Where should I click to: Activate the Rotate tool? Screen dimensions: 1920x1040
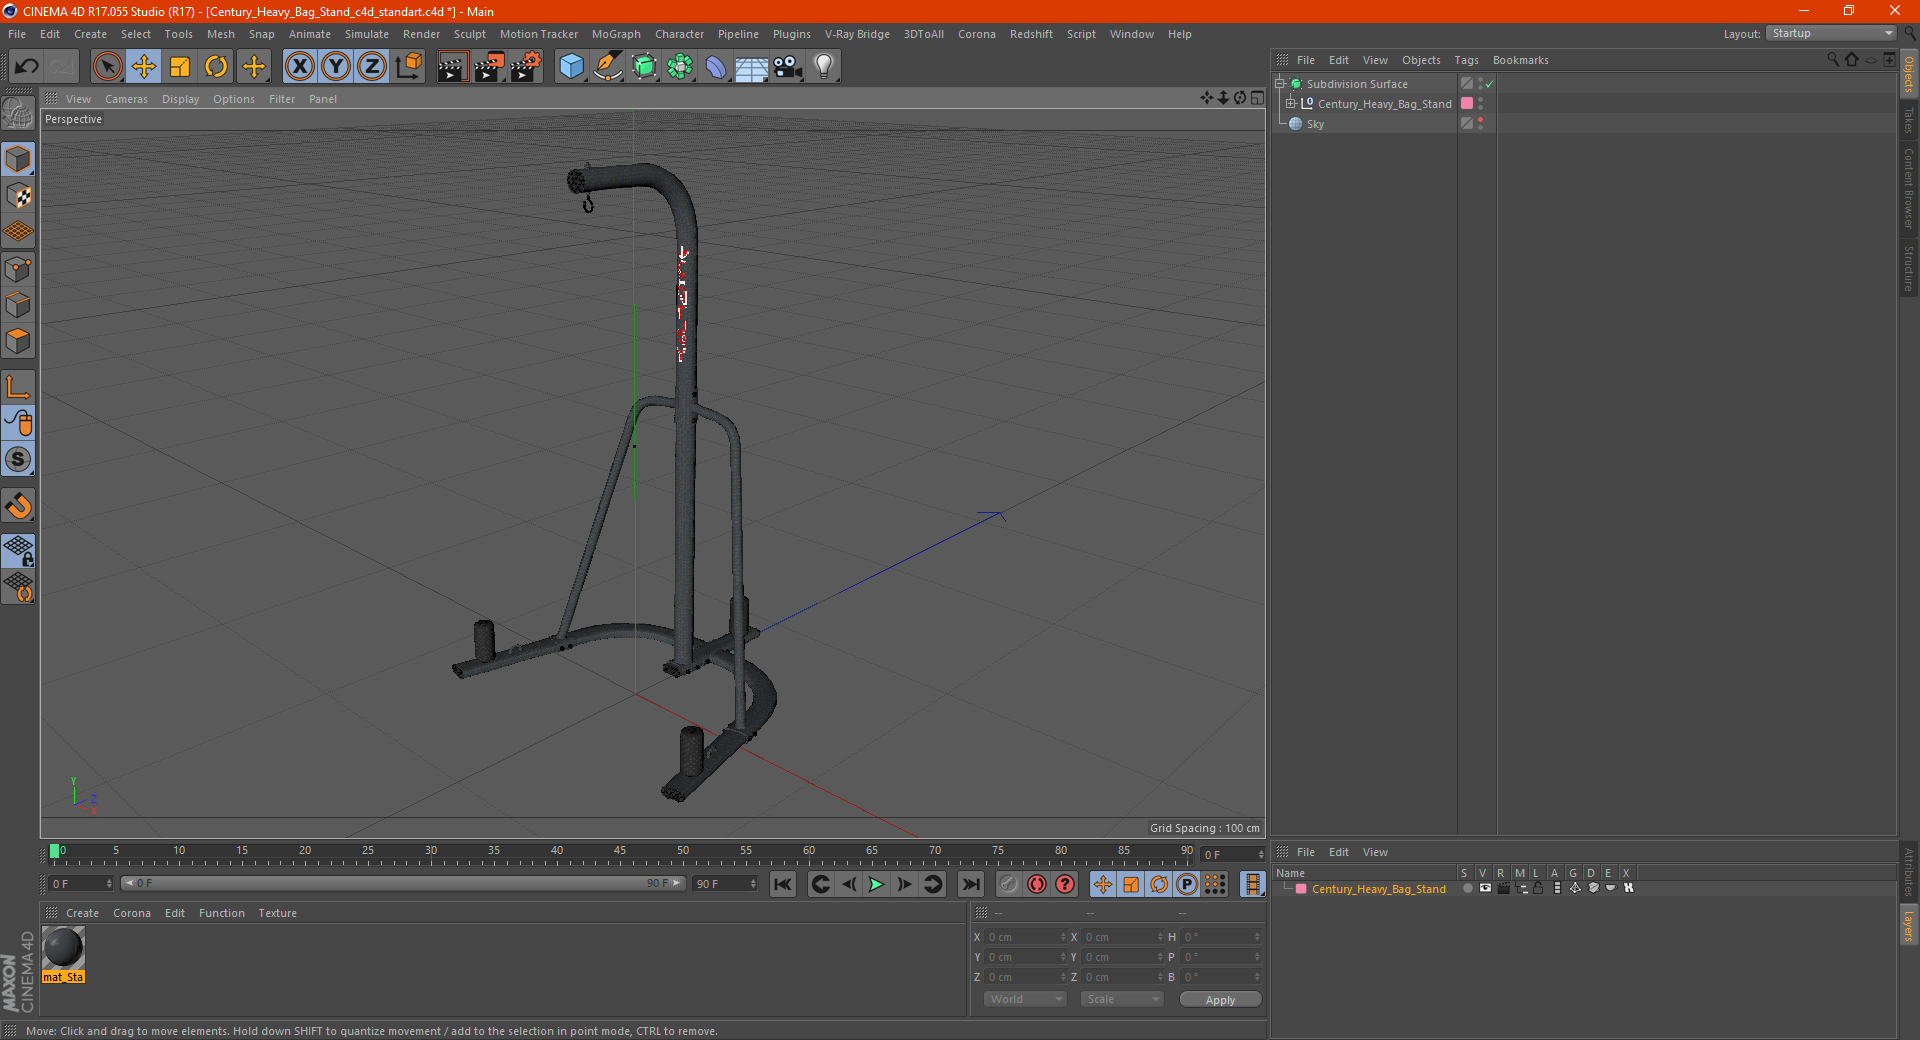click(216, 67)
